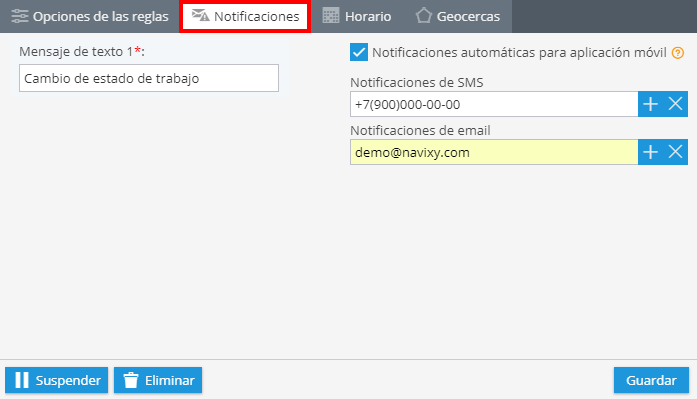Click the envelope alert icon on Notificaciones tab
Screen dimensions: 697x399
click(x=200, y=16)
